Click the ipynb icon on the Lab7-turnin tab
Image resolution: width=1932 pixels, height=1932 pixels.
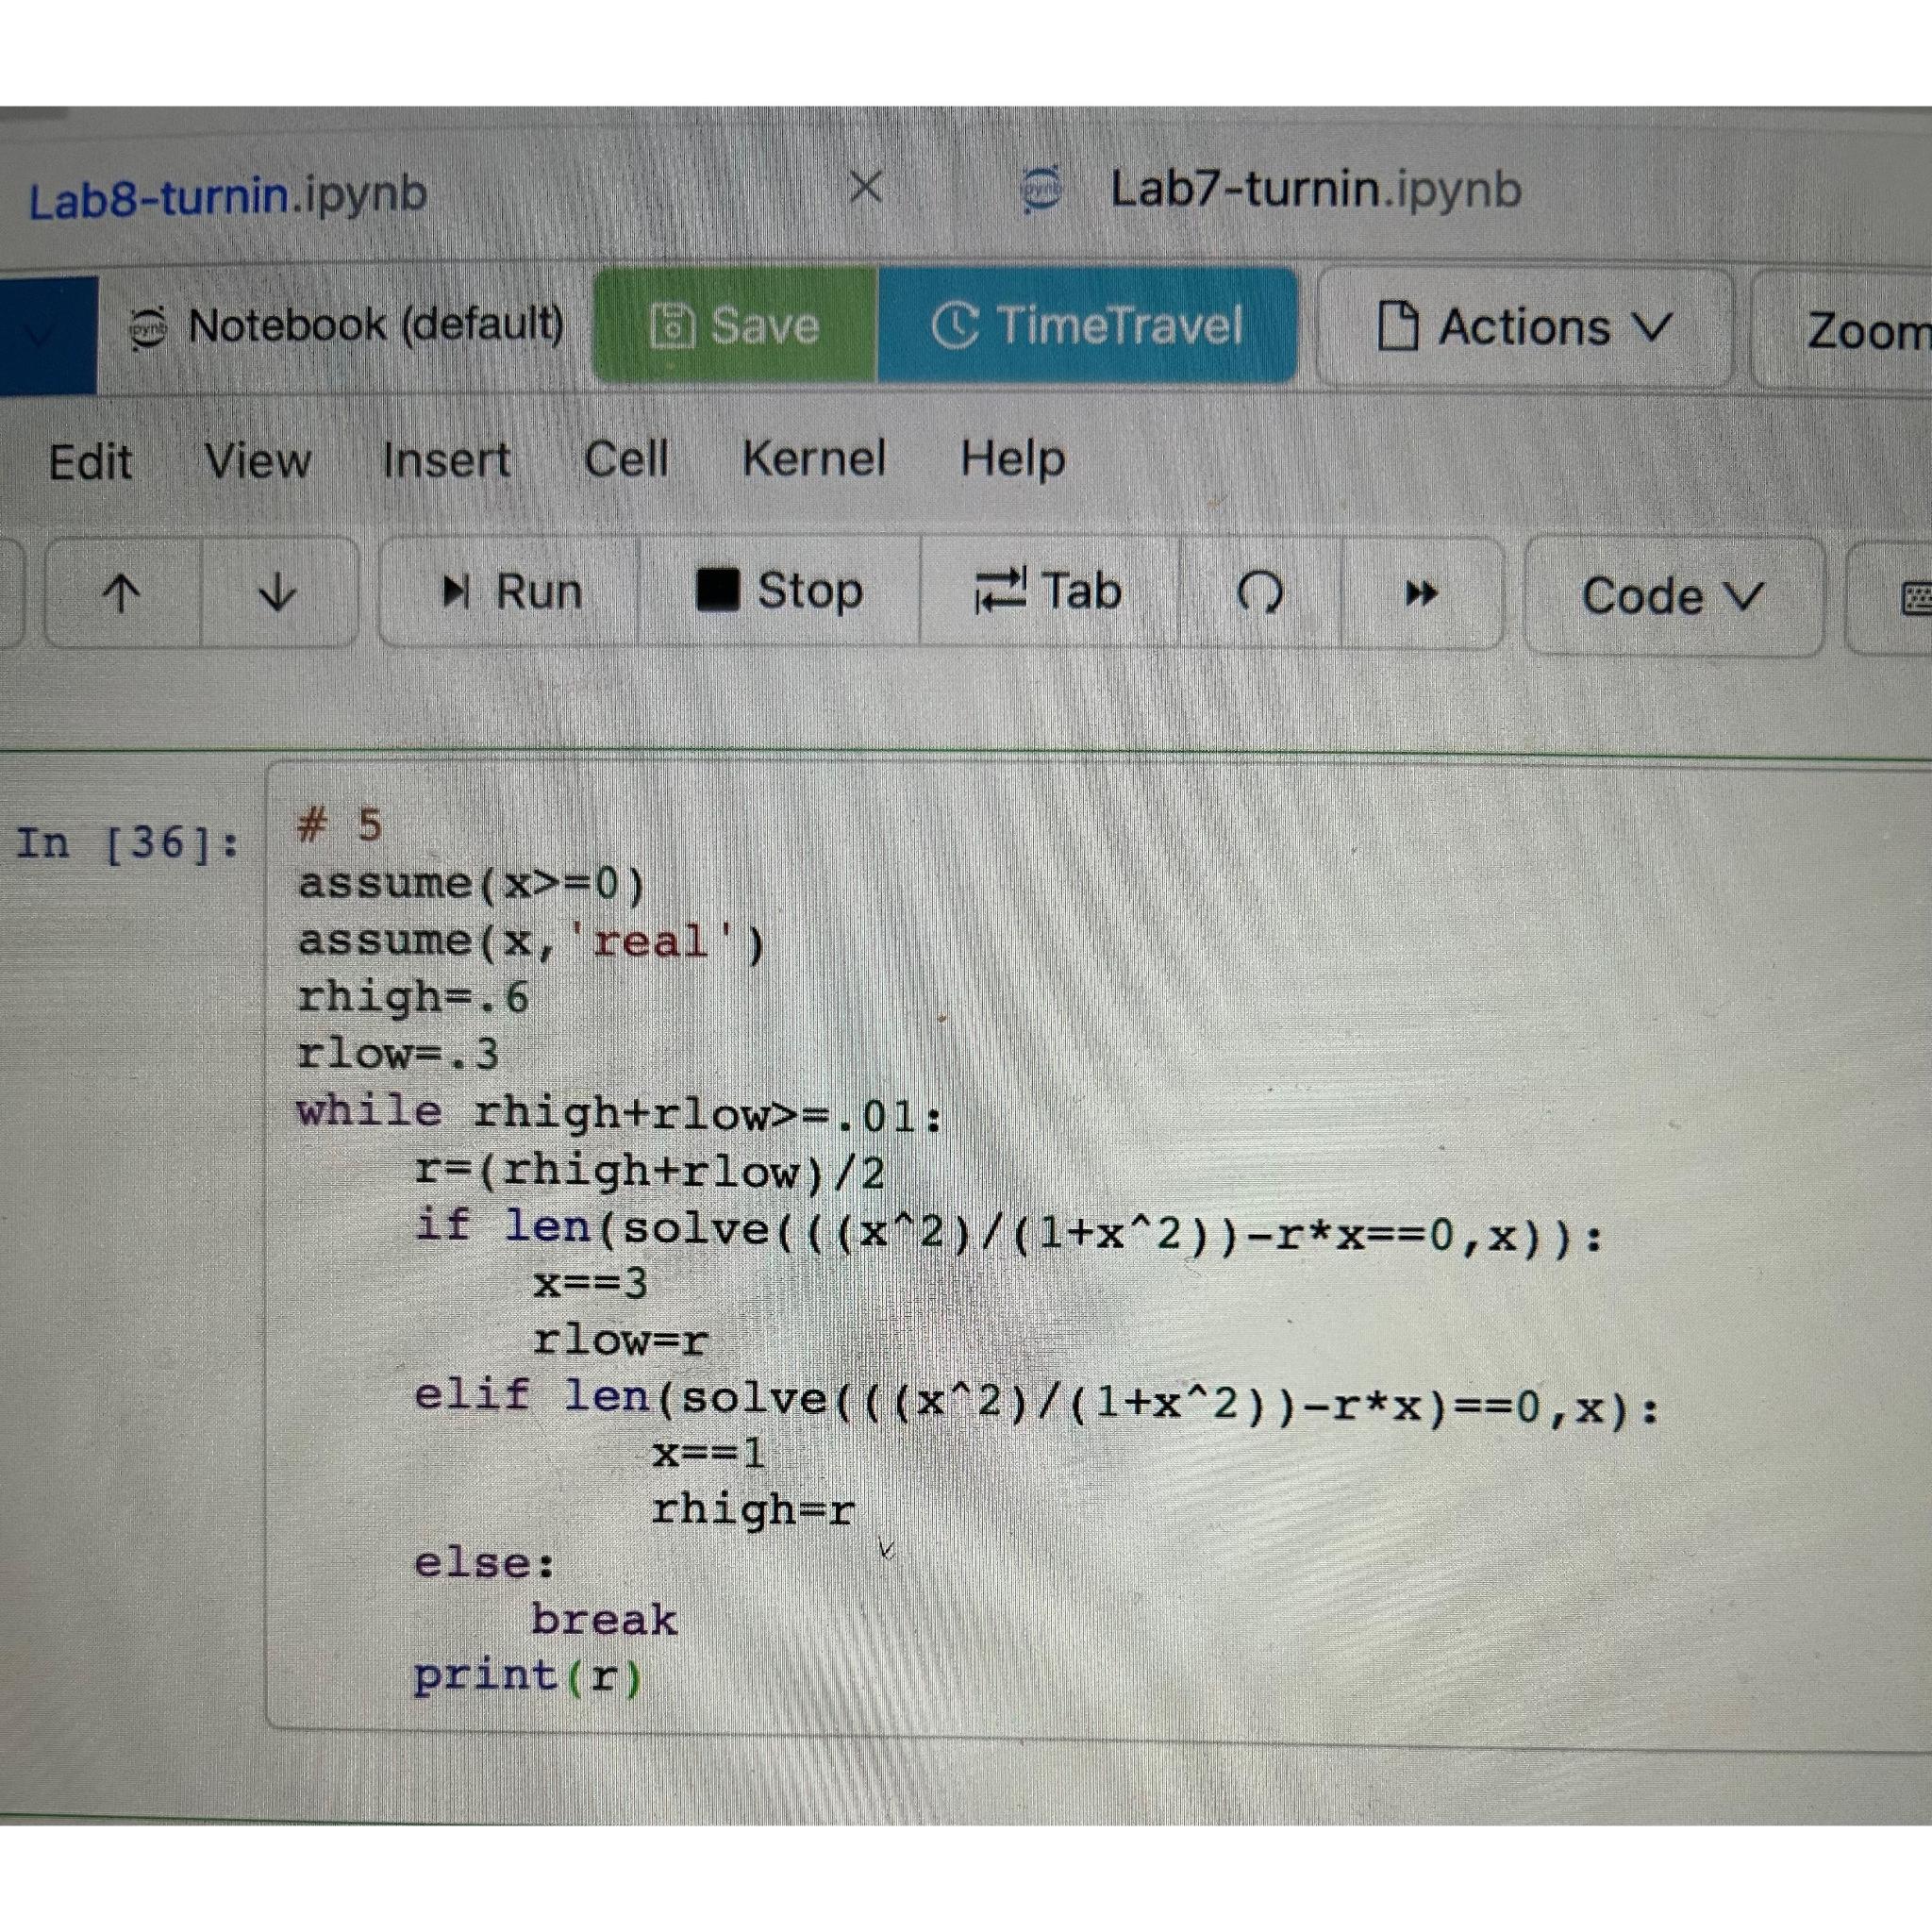(1038, 189)
